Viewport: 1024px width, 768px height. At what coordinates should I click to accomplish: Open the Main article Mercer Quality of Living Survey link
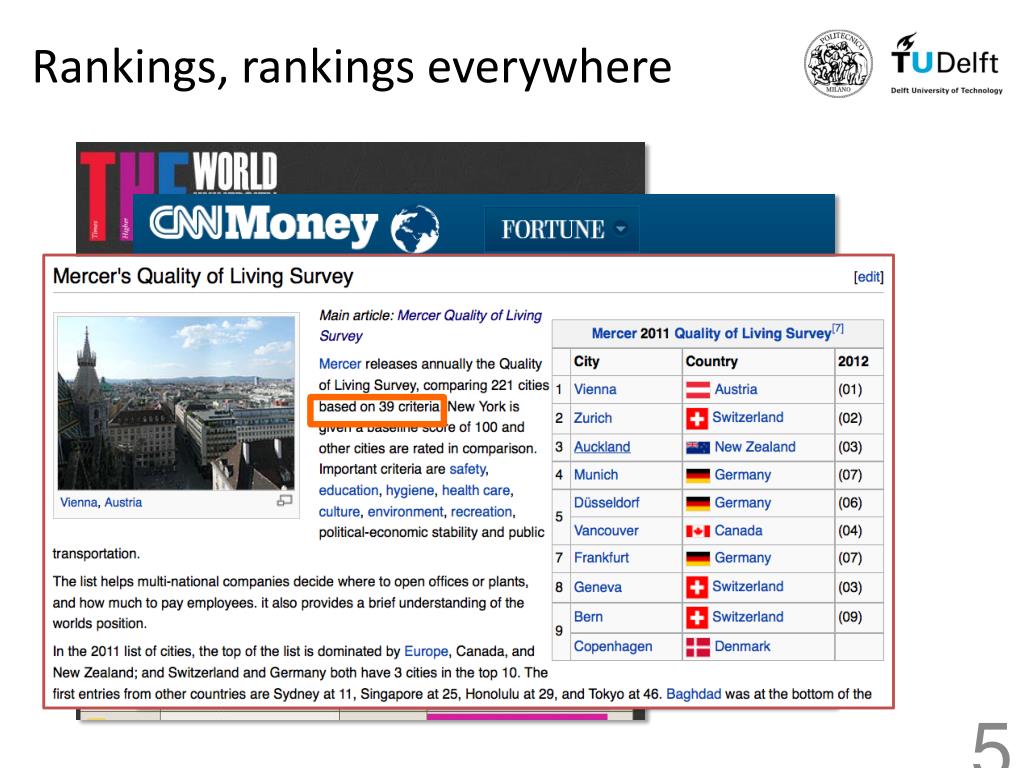click(x=430, y=325)
